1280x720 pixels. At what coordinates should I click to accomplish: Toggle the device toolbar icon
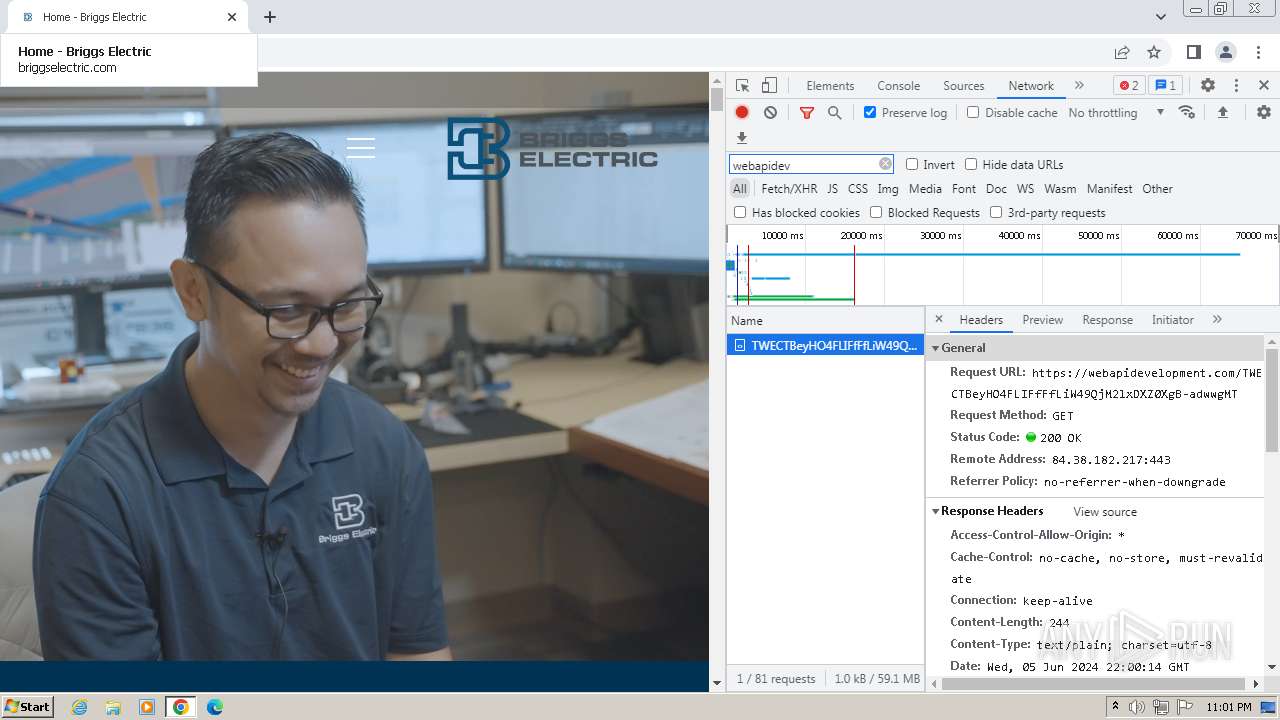click(x=769, y=85)
